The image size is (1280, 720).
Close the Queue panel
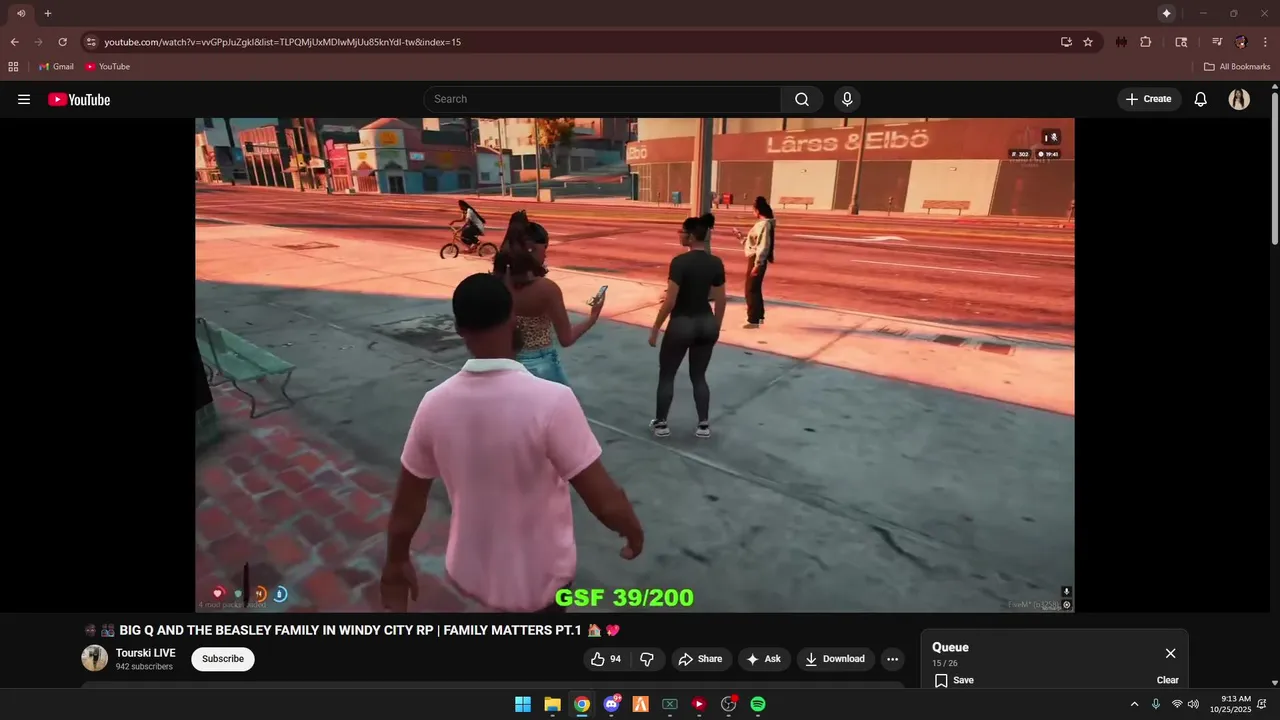tap(1170, 653)
